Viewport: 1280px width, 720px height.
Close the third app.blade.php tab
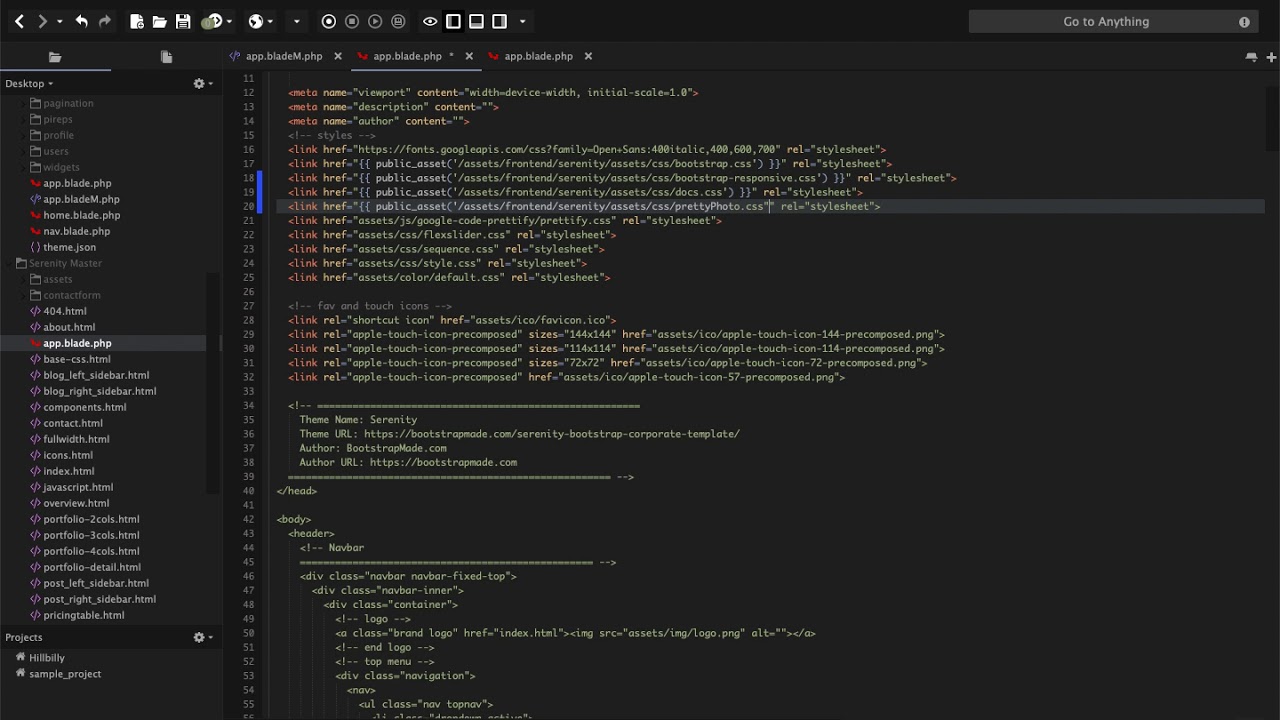point(588,56)
